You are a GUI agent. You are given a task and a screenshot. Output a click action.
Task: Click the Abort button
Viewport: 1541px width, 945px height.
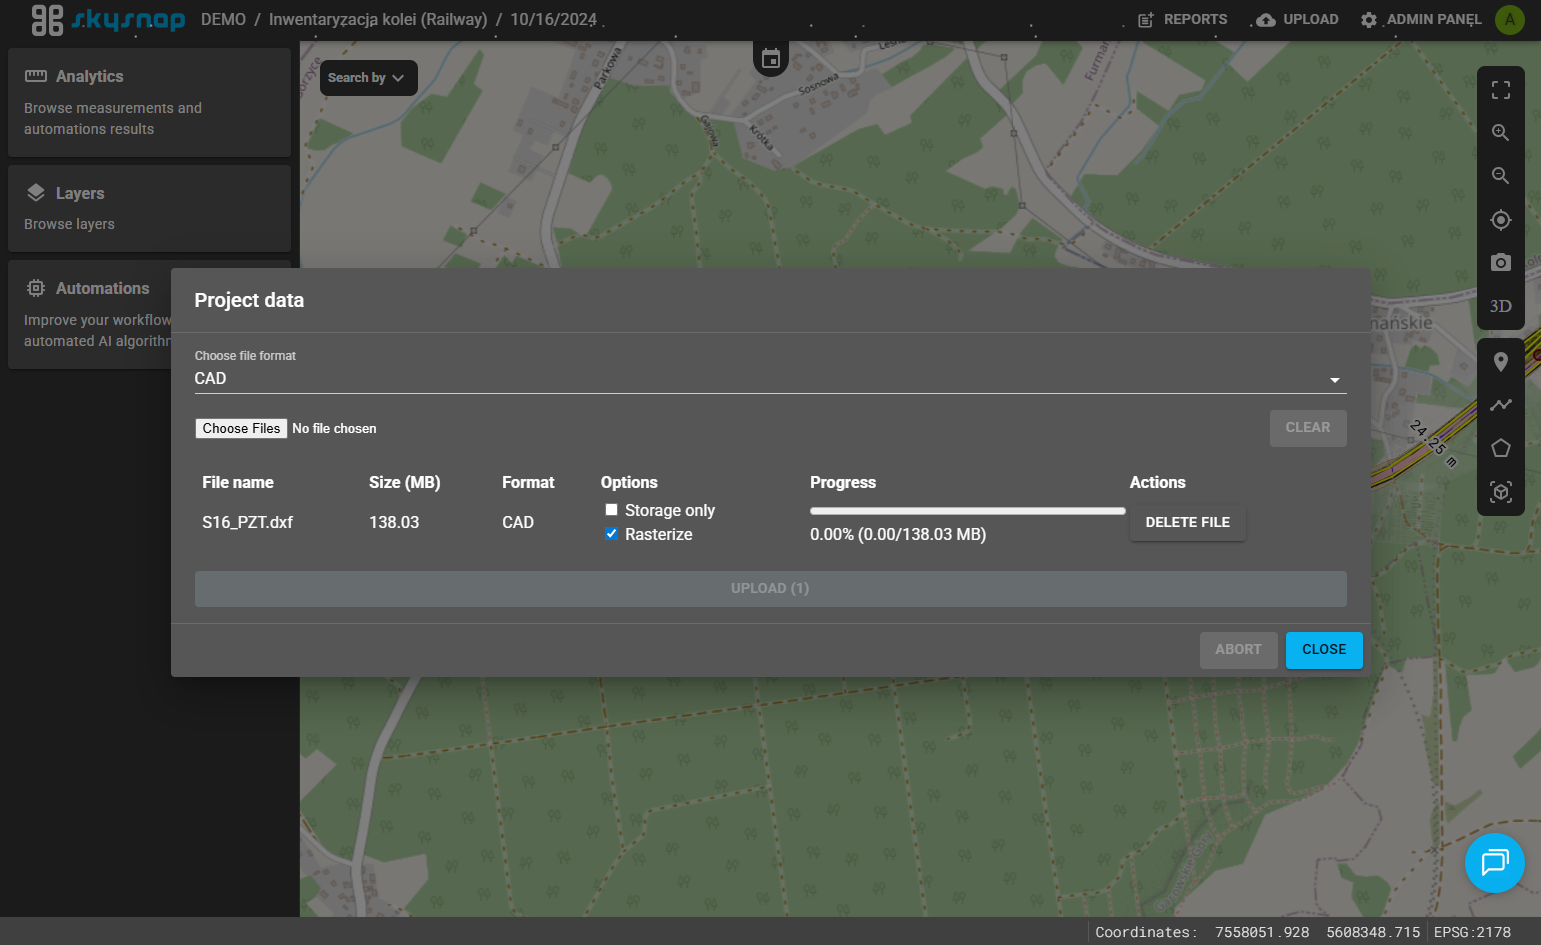1238,650
